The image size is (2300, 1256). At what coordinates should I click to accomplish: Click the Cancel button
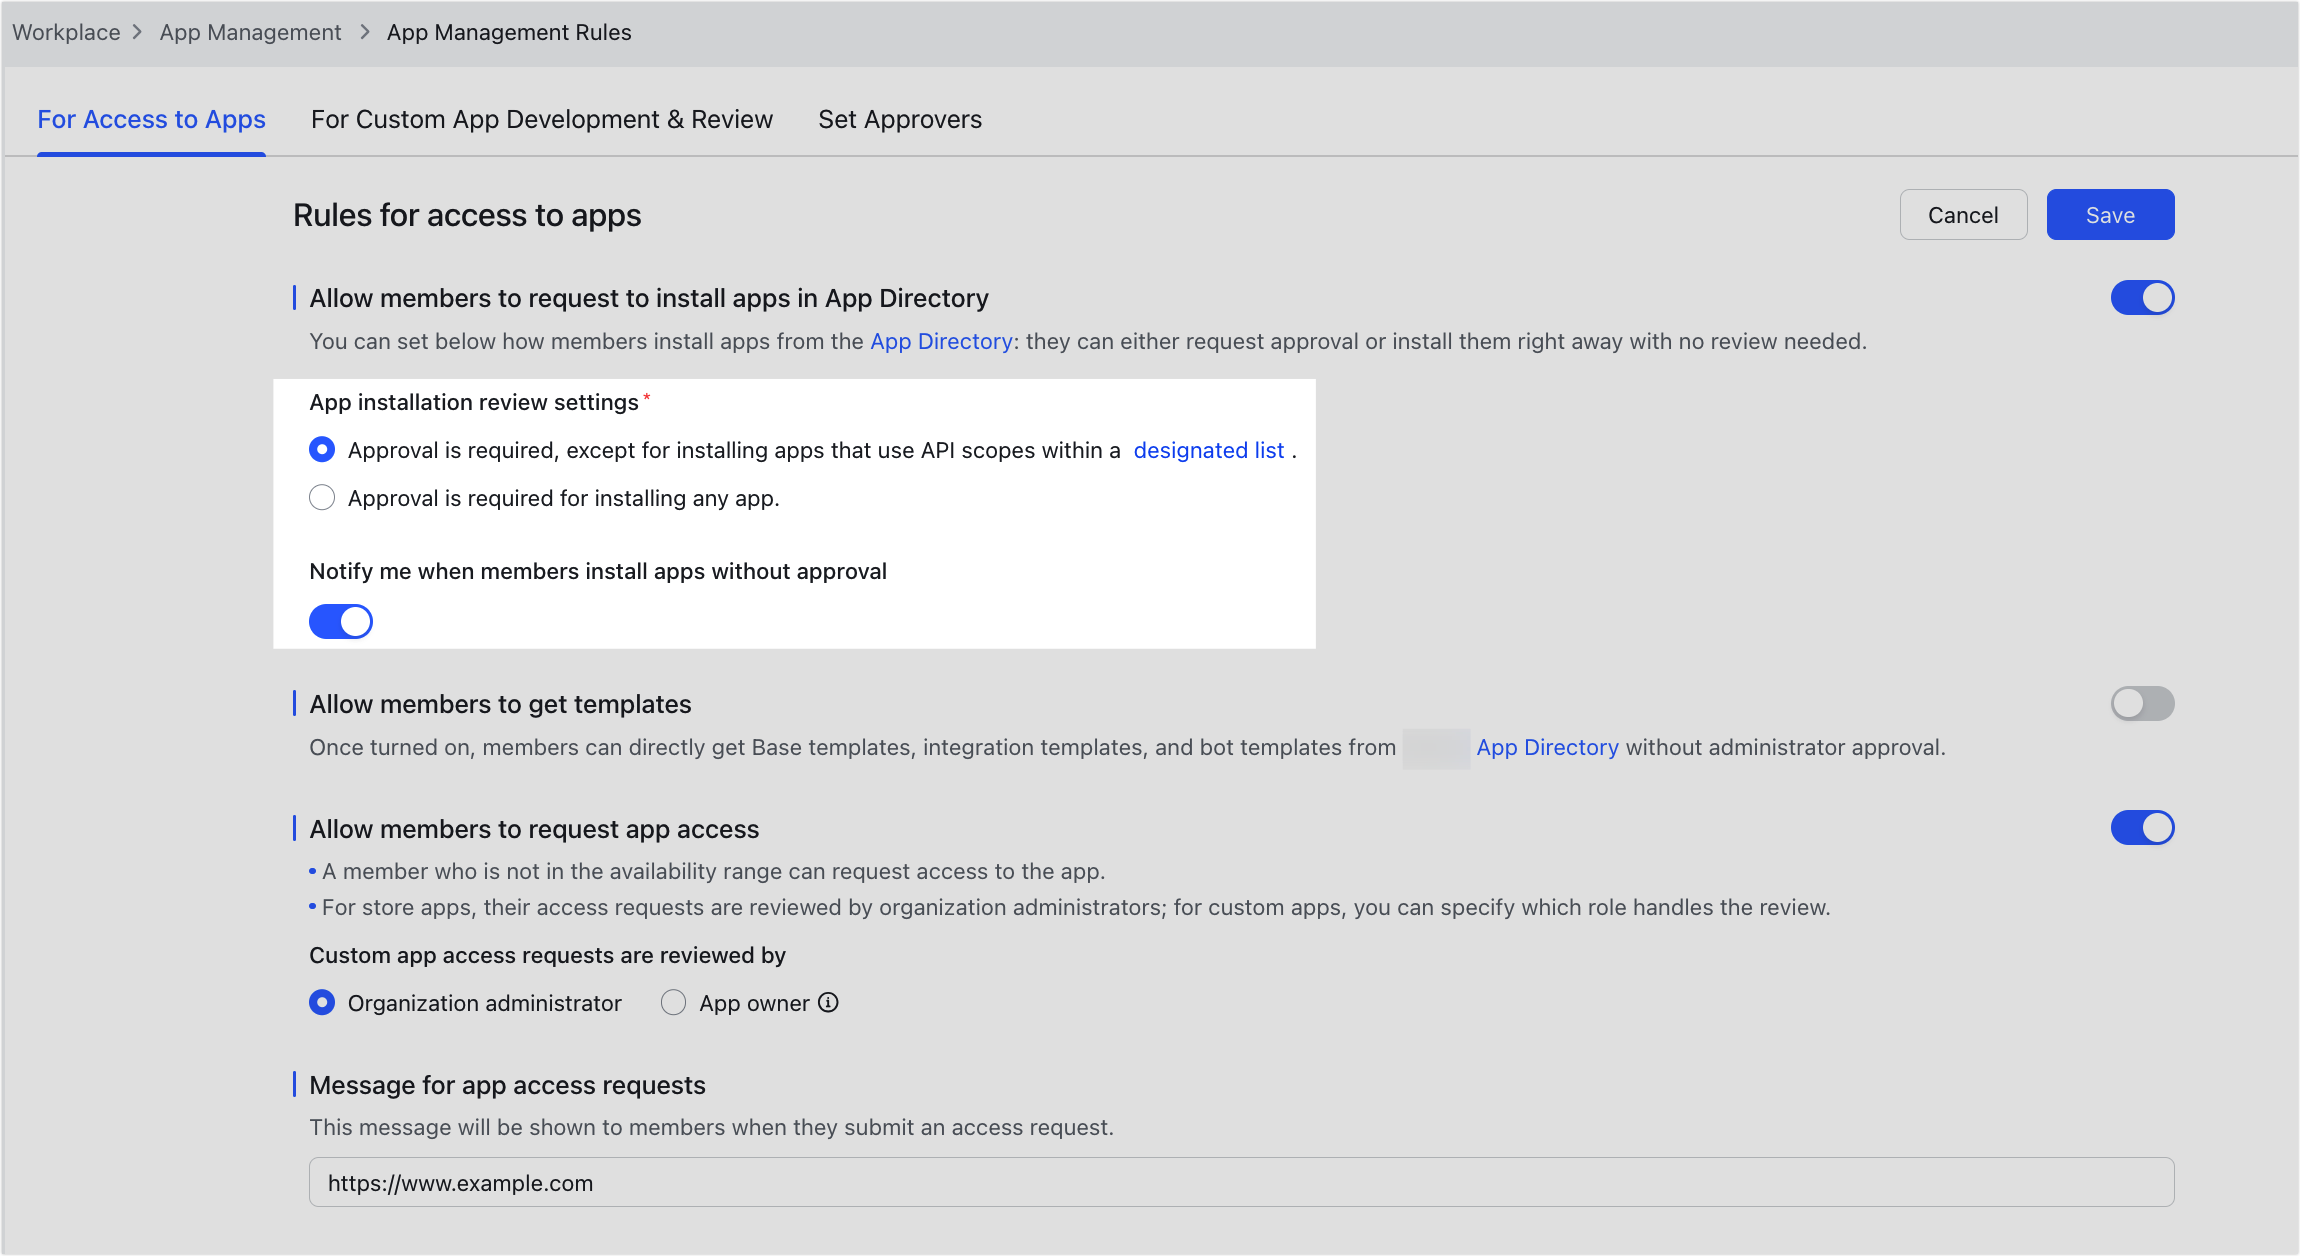click(1963, 215)
